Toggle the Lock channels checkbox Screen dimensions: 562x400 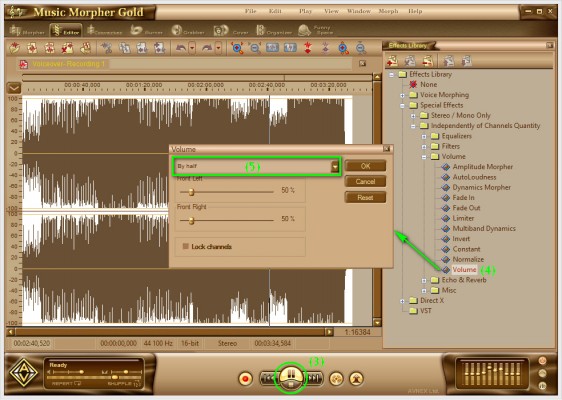point(186,246)
